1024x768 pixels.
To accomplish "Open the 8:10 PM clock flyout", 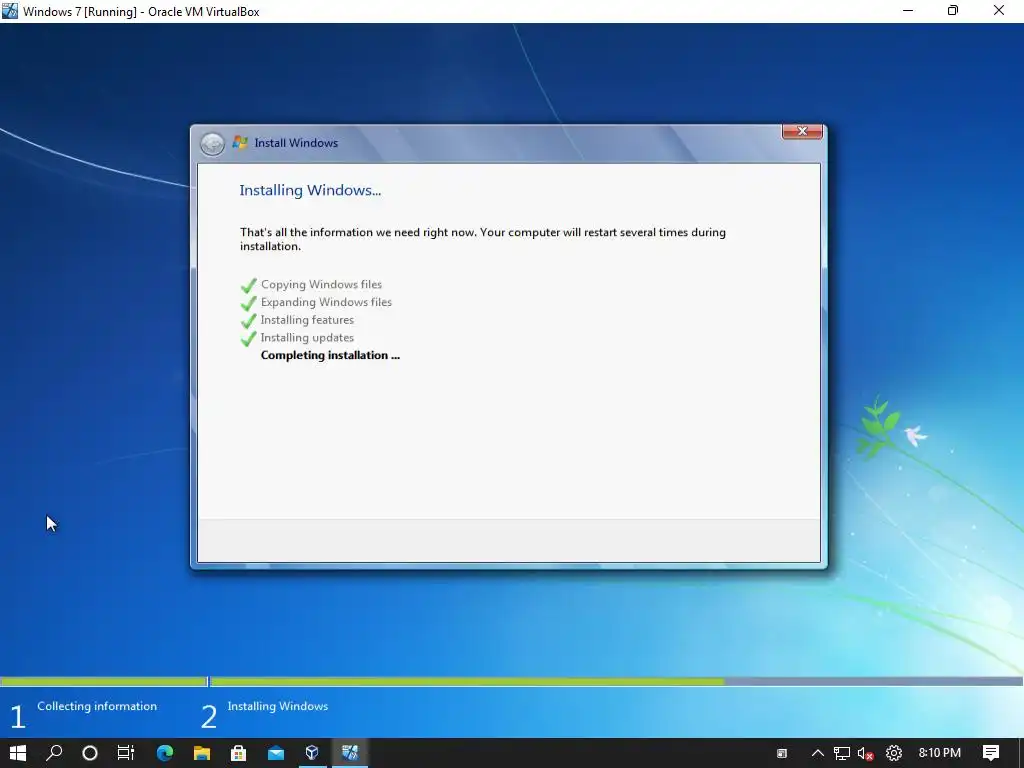I will coord(939,753).
